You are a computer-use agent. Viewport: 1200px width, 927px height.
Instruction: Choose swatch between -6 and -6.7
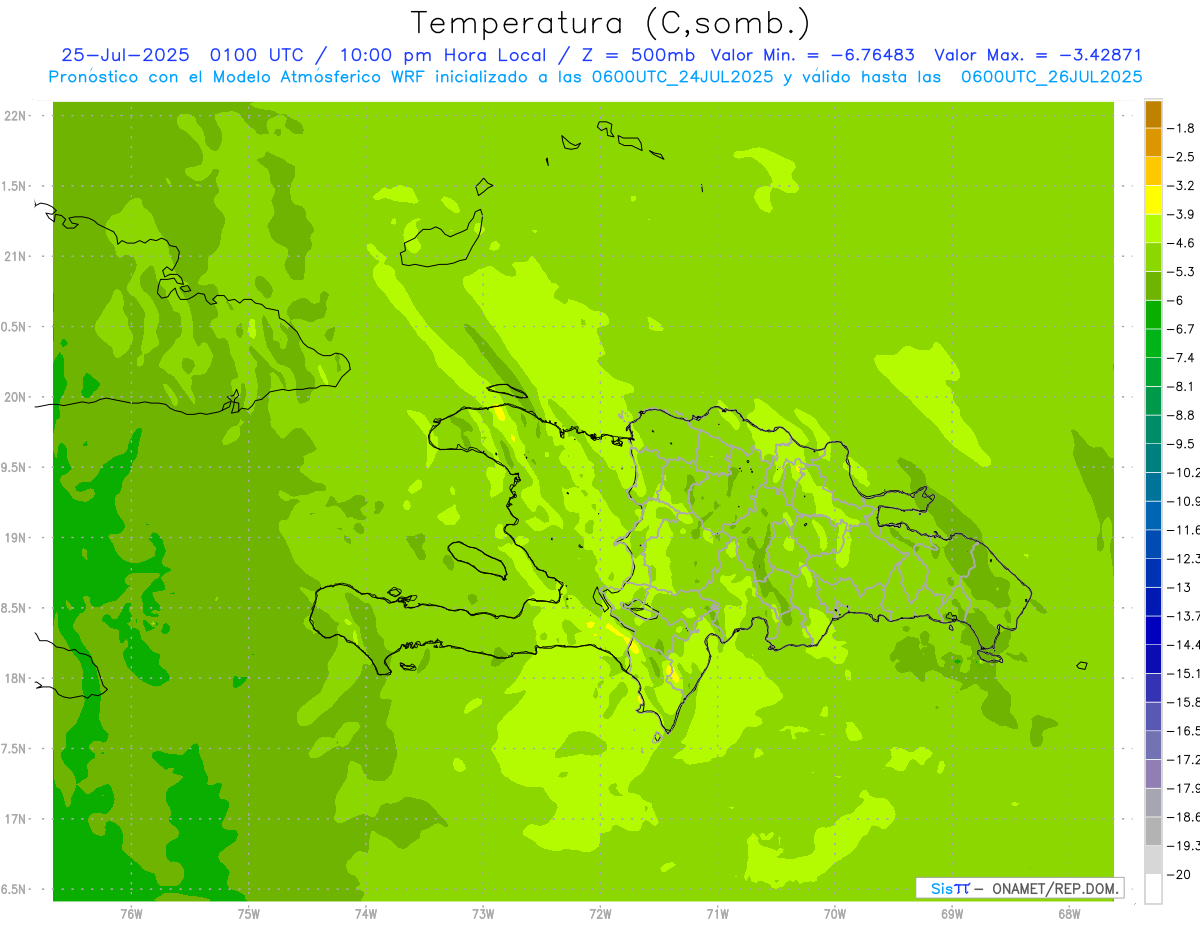tap(1154, 314)
